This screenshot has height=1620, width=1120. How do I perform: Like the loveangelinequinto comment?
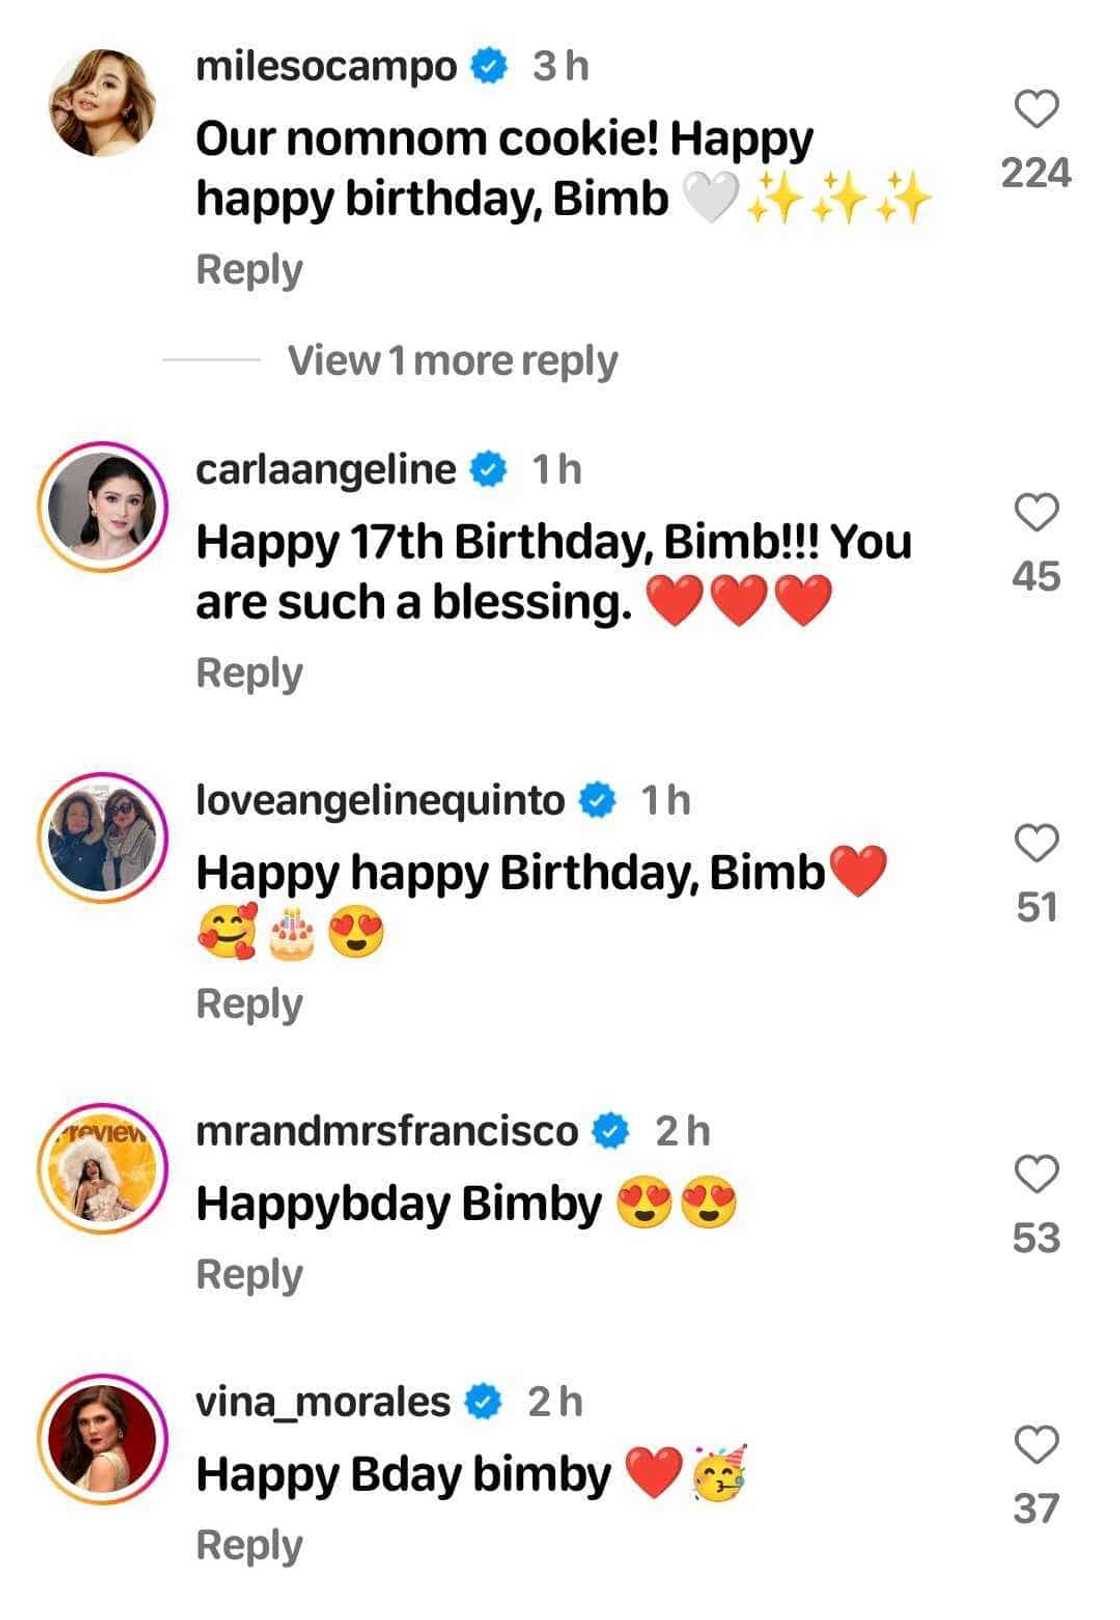[x=1036, y=843]
